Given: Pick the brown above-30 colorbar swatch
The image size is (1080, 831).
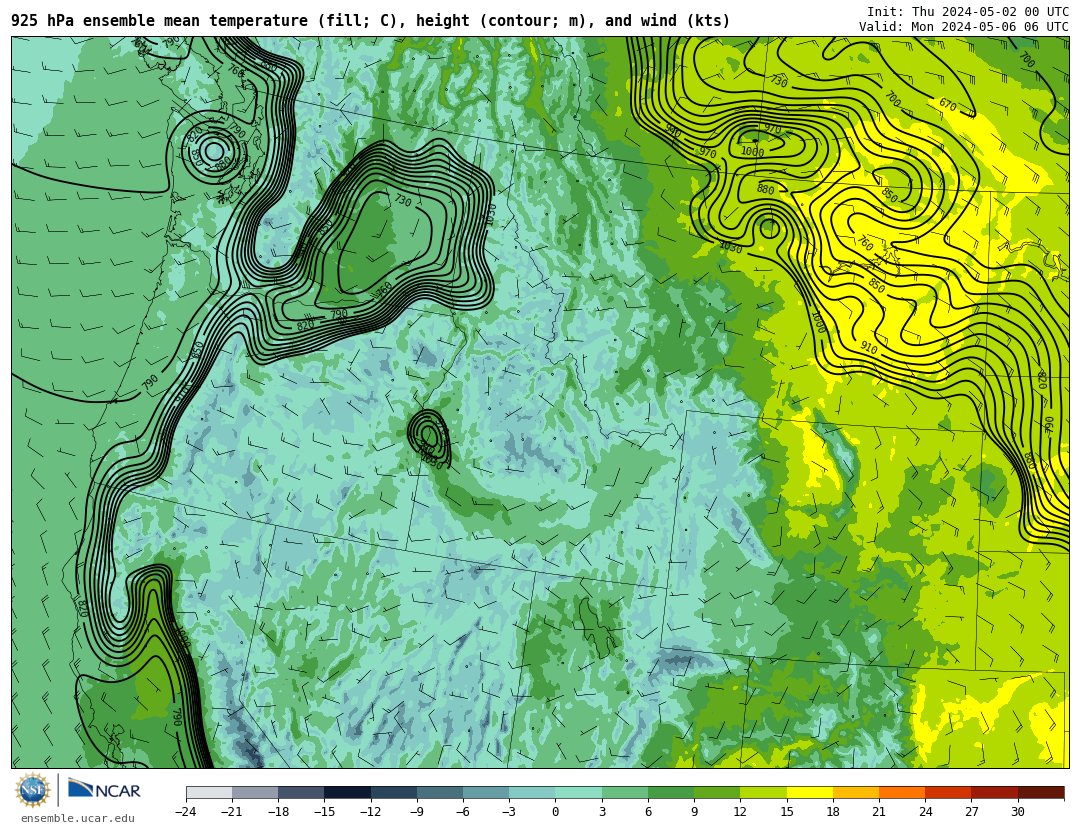Looking at the screenshot, I should point(1040,792).
